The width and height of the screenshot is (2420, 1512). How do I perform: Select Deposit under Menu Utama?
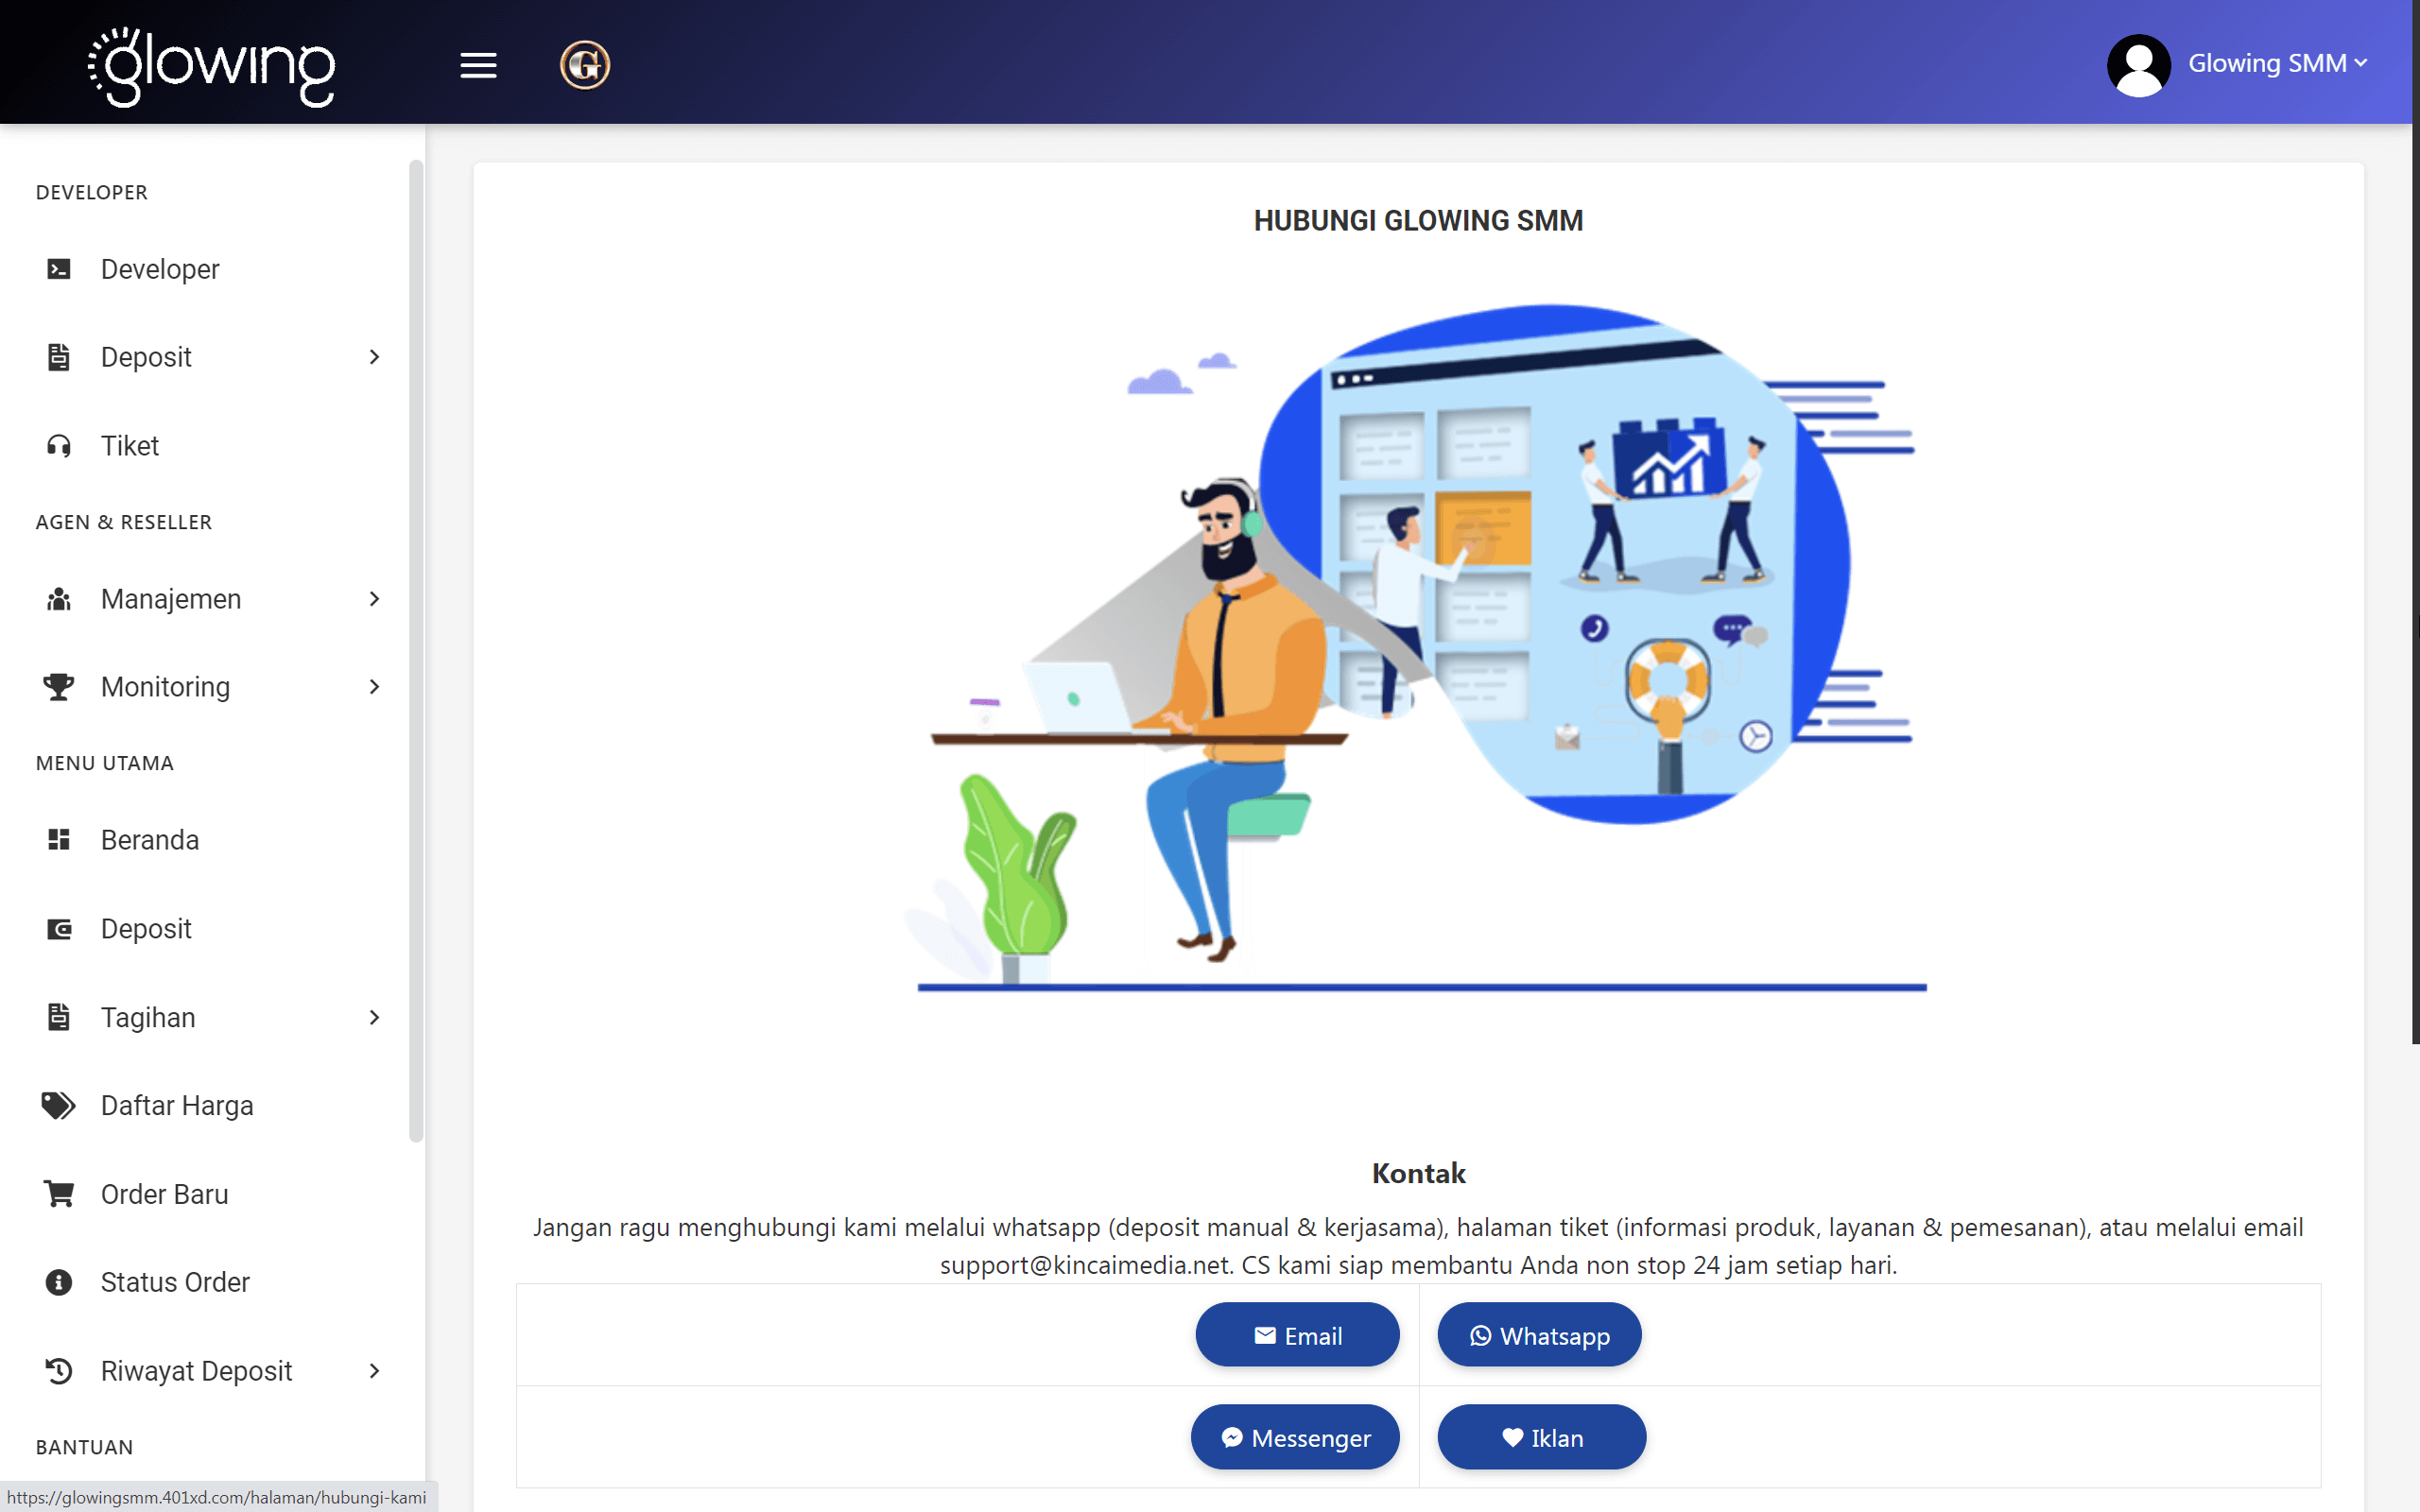tap(146, 928)
